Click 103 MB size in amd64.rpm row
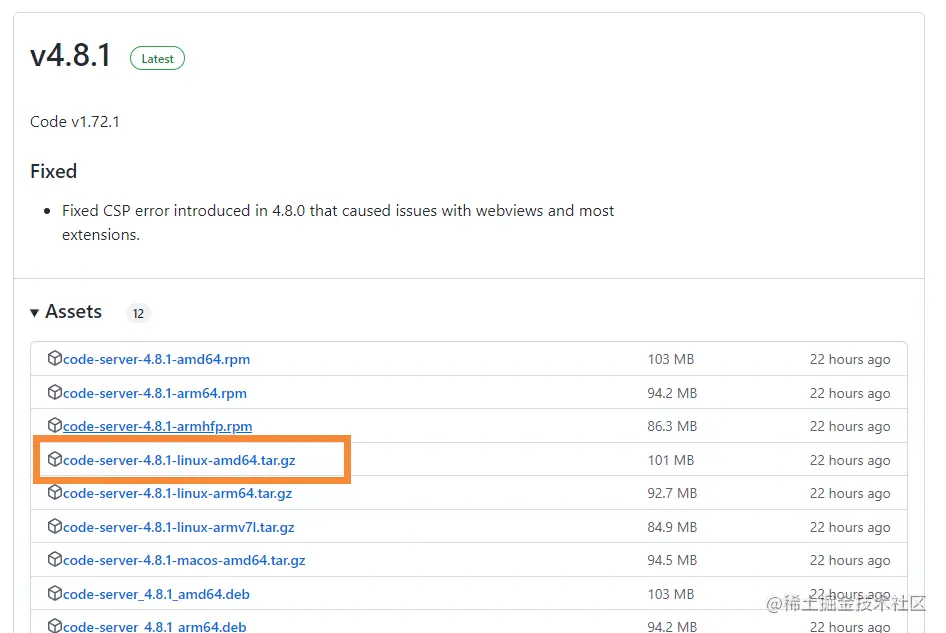This screenshot has width=946, height=633. coord(671,359)
